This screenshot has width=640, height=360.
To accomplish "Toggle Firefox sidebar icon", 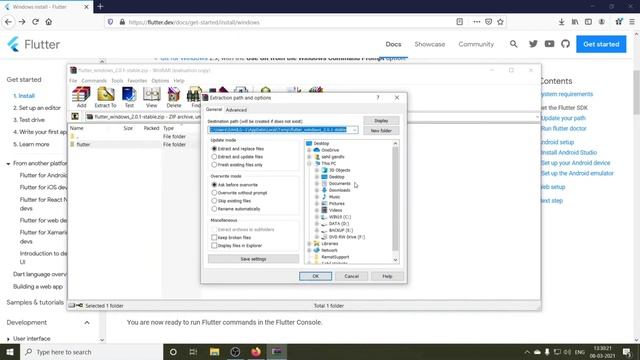I will [x=588, y=22].
